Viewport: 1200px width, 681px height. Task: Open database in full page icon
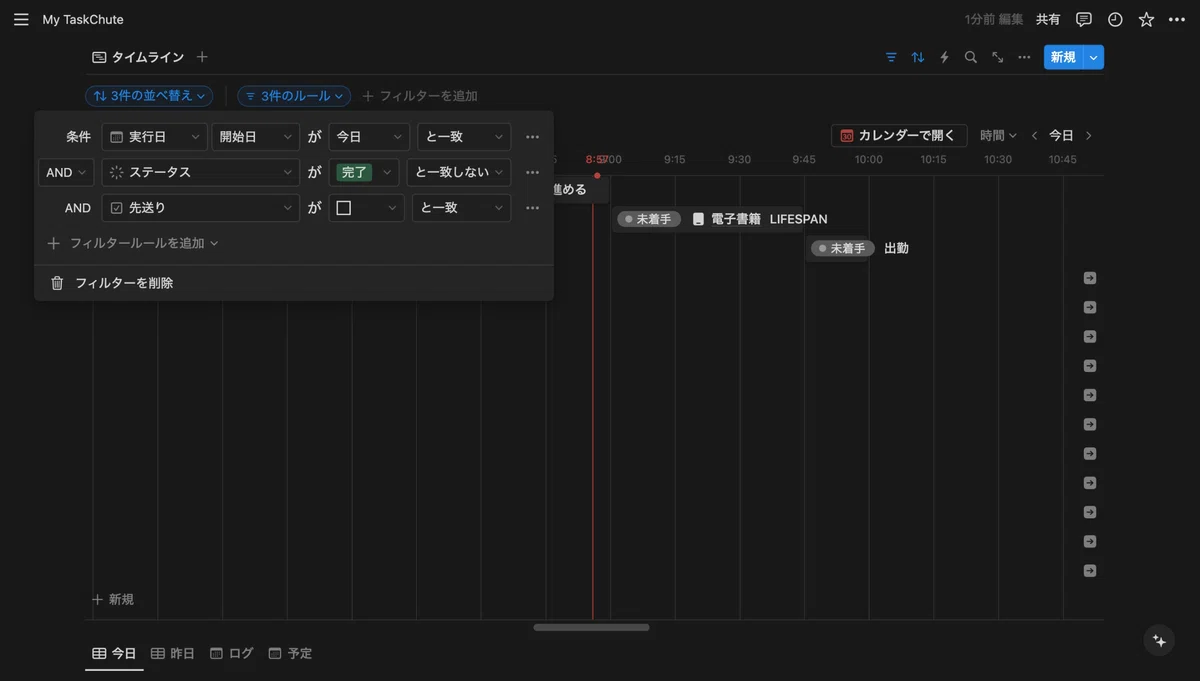click(998, 57)
